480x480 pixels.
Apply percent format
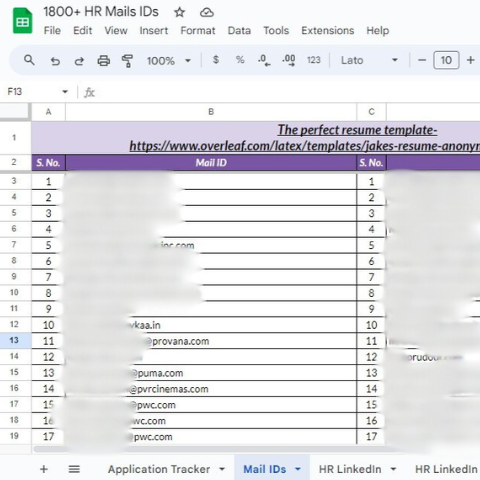coord(240,60)
